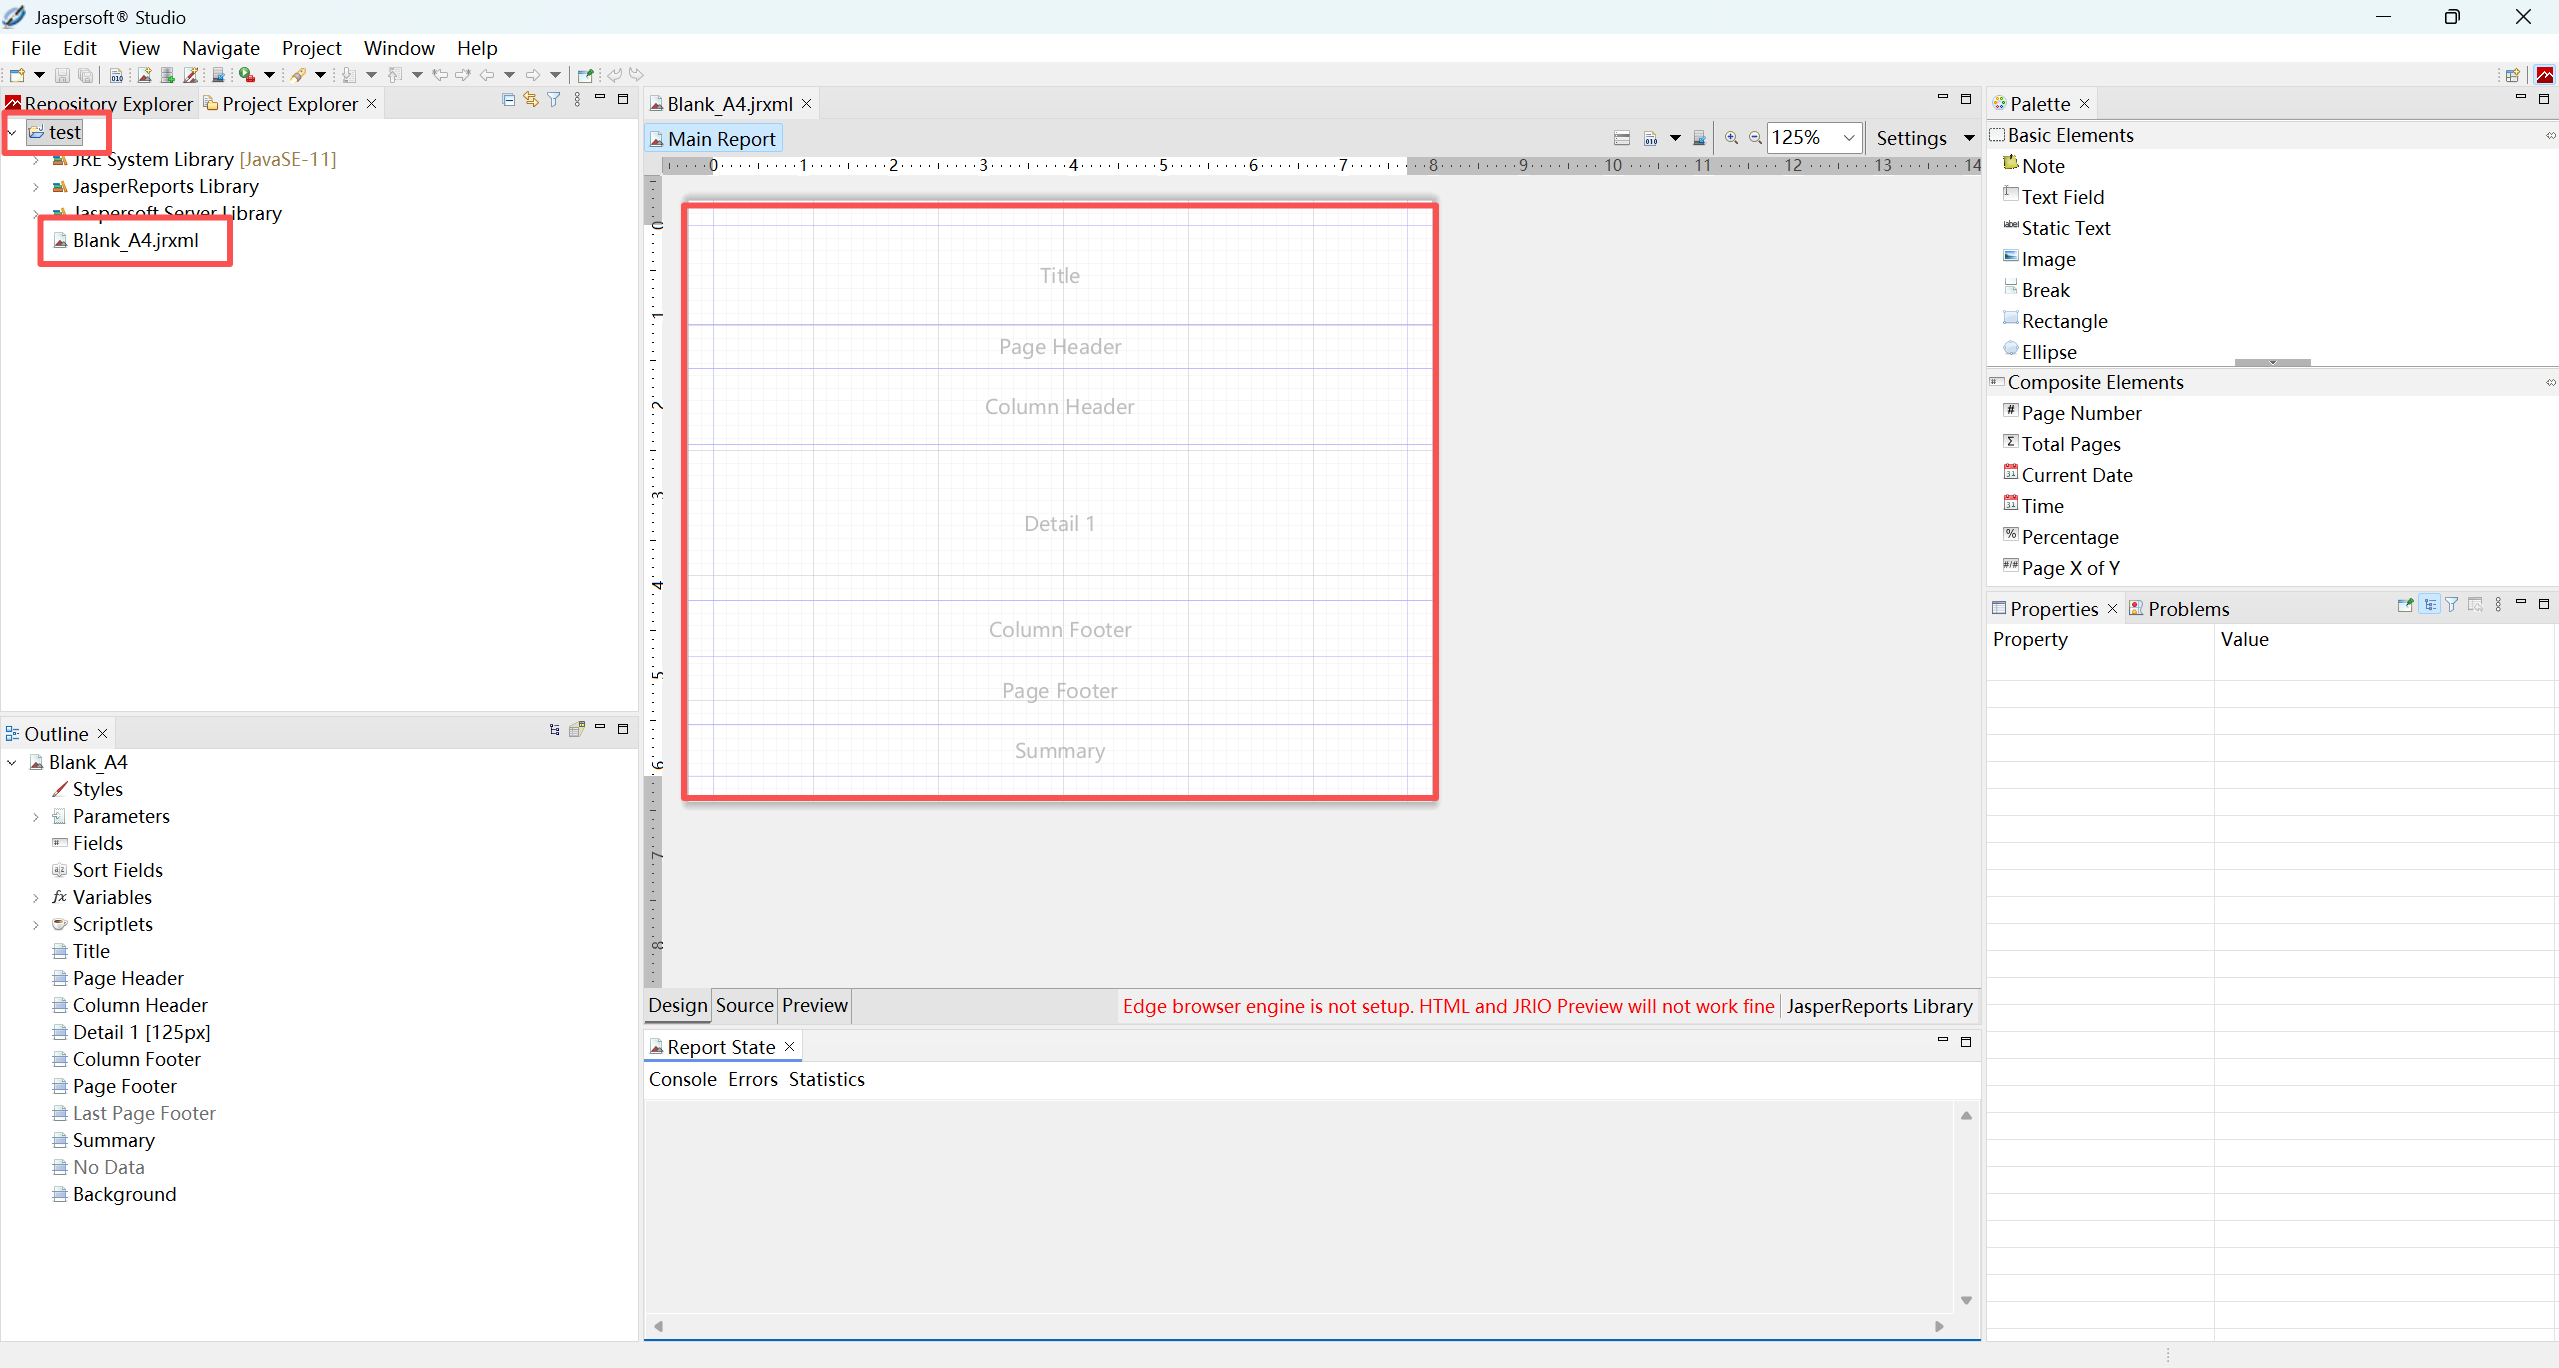Select the Static Text palette element
The width and height of the screenshot is (2559, 1368).
2065,228
